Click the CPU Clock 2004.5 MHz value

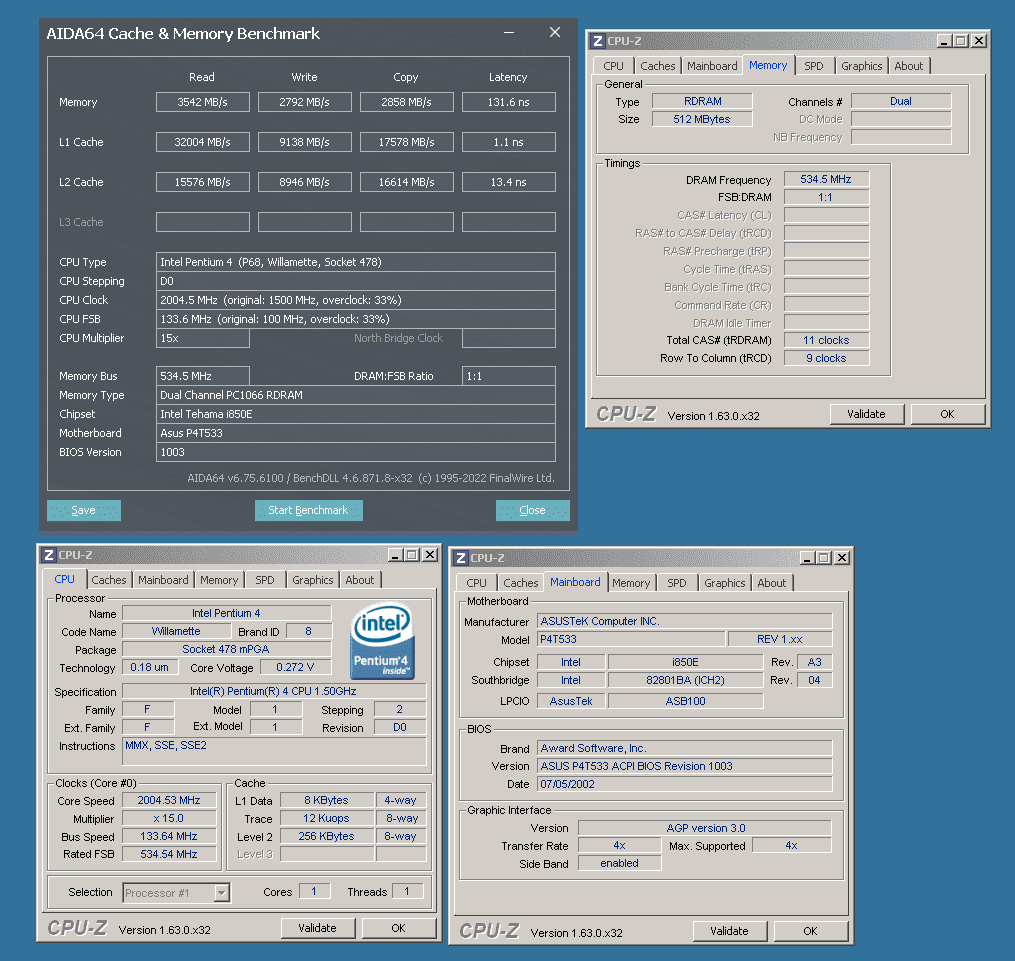(355, 300)
